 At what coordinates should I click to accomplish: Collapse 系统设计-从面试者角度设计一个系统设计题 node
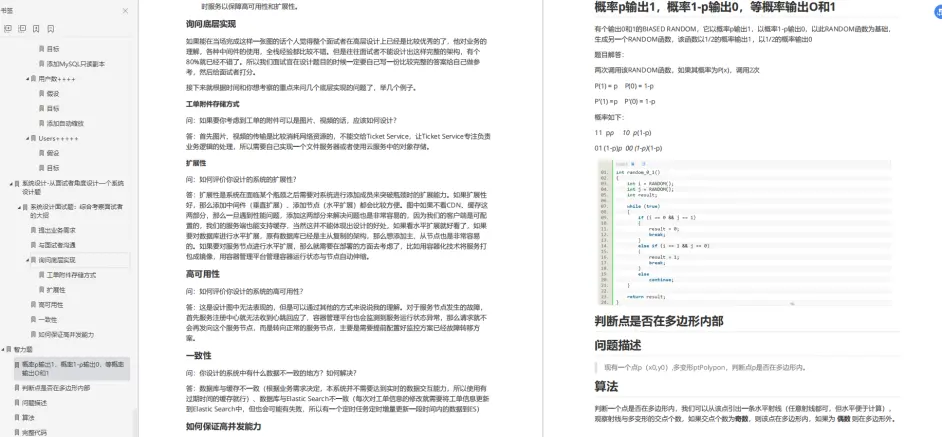(x=10, y=183)
